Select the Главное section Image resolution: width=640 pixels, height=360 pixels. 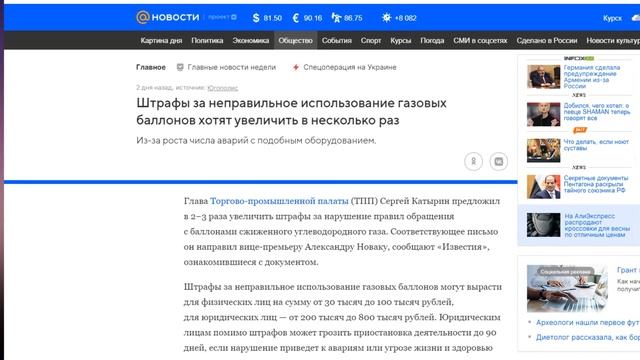point(151,67)
